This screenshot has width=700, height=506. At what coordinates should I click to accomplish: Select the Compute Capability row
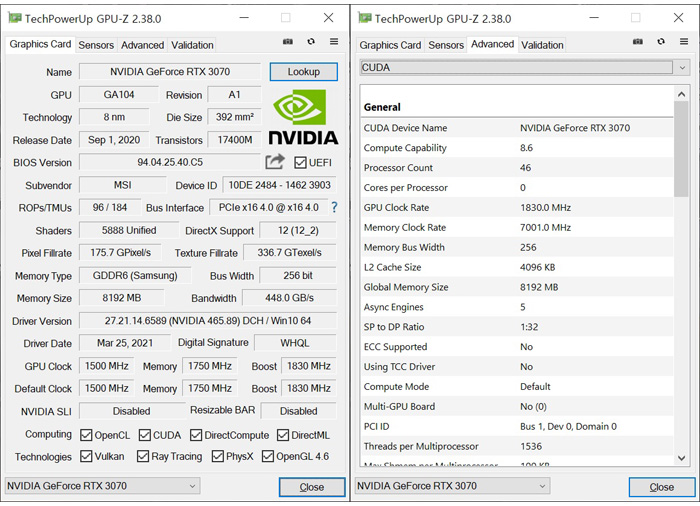click(517, 148)
